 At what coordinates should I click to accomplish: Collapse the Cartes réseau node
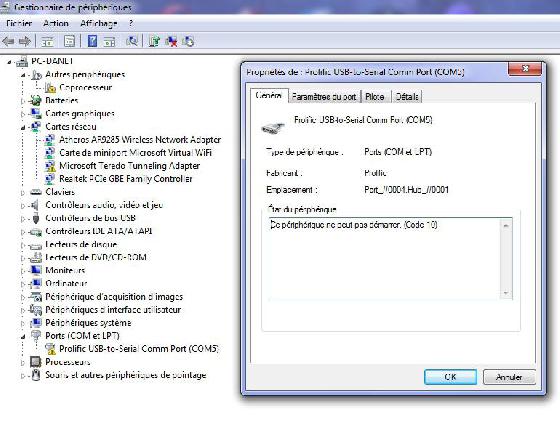[x=23, y=127]
